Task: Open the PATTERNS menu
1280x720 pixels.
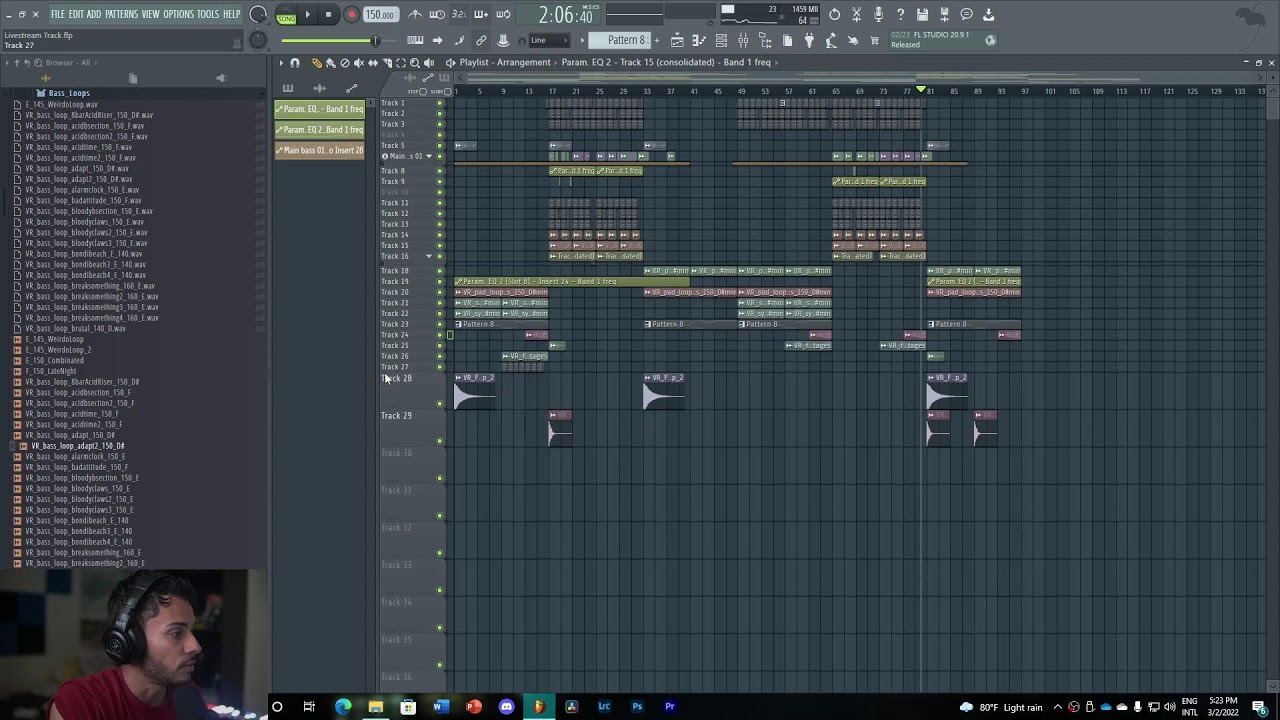Action: coord(121,14)
